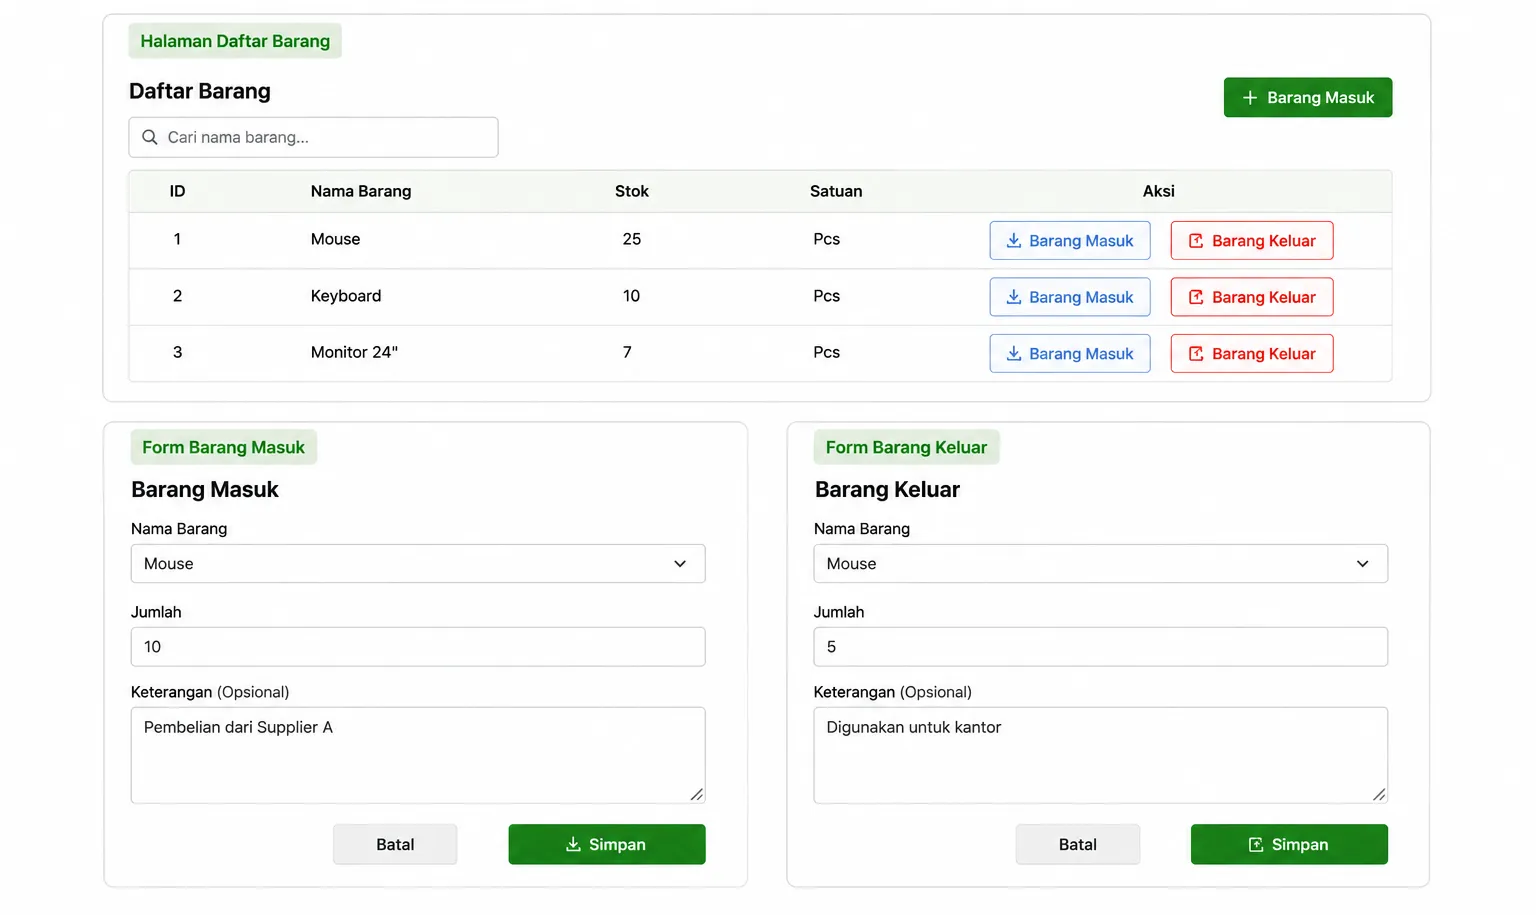Click the Form Barang Keluar label
The image size is (1536, 915).
point(906,447)
